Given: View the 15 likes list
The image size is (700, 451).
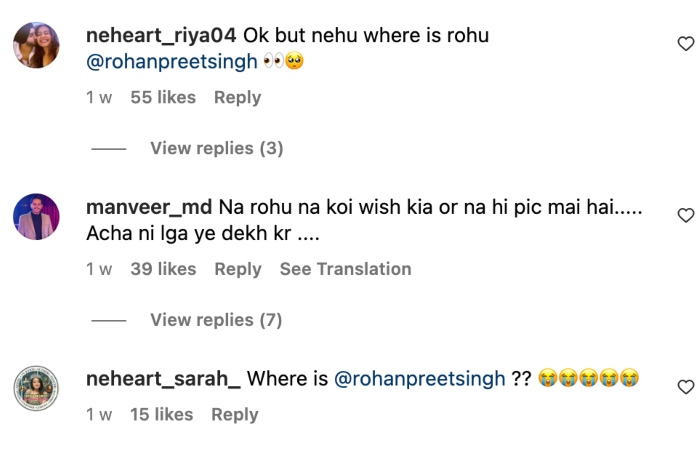Looking at the screenshot, I should [x=161, y=414].
